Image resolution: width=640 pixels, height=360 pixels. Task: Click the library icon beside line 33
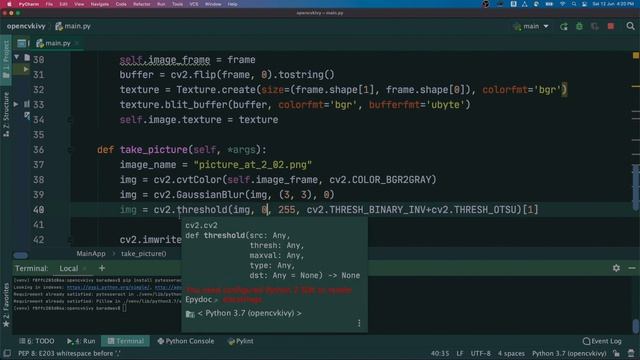[x=27, y=104]
